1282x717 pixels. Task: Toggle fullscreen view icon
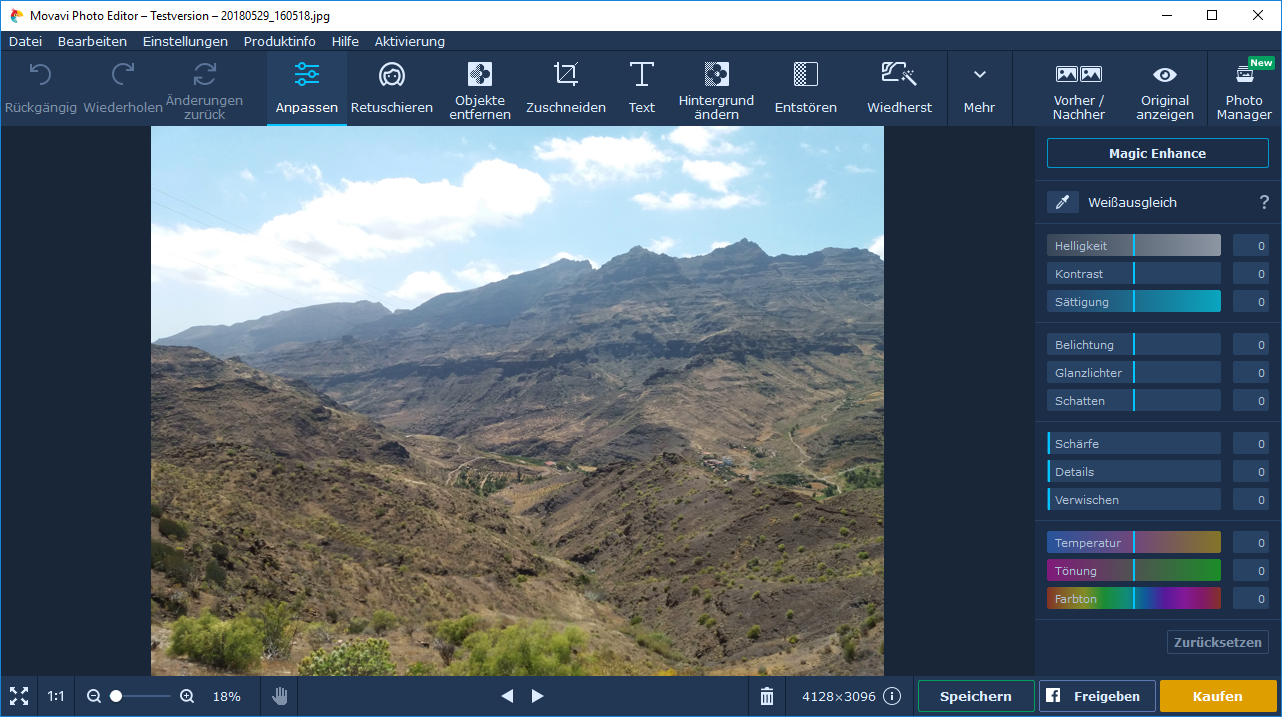[19, 696]
